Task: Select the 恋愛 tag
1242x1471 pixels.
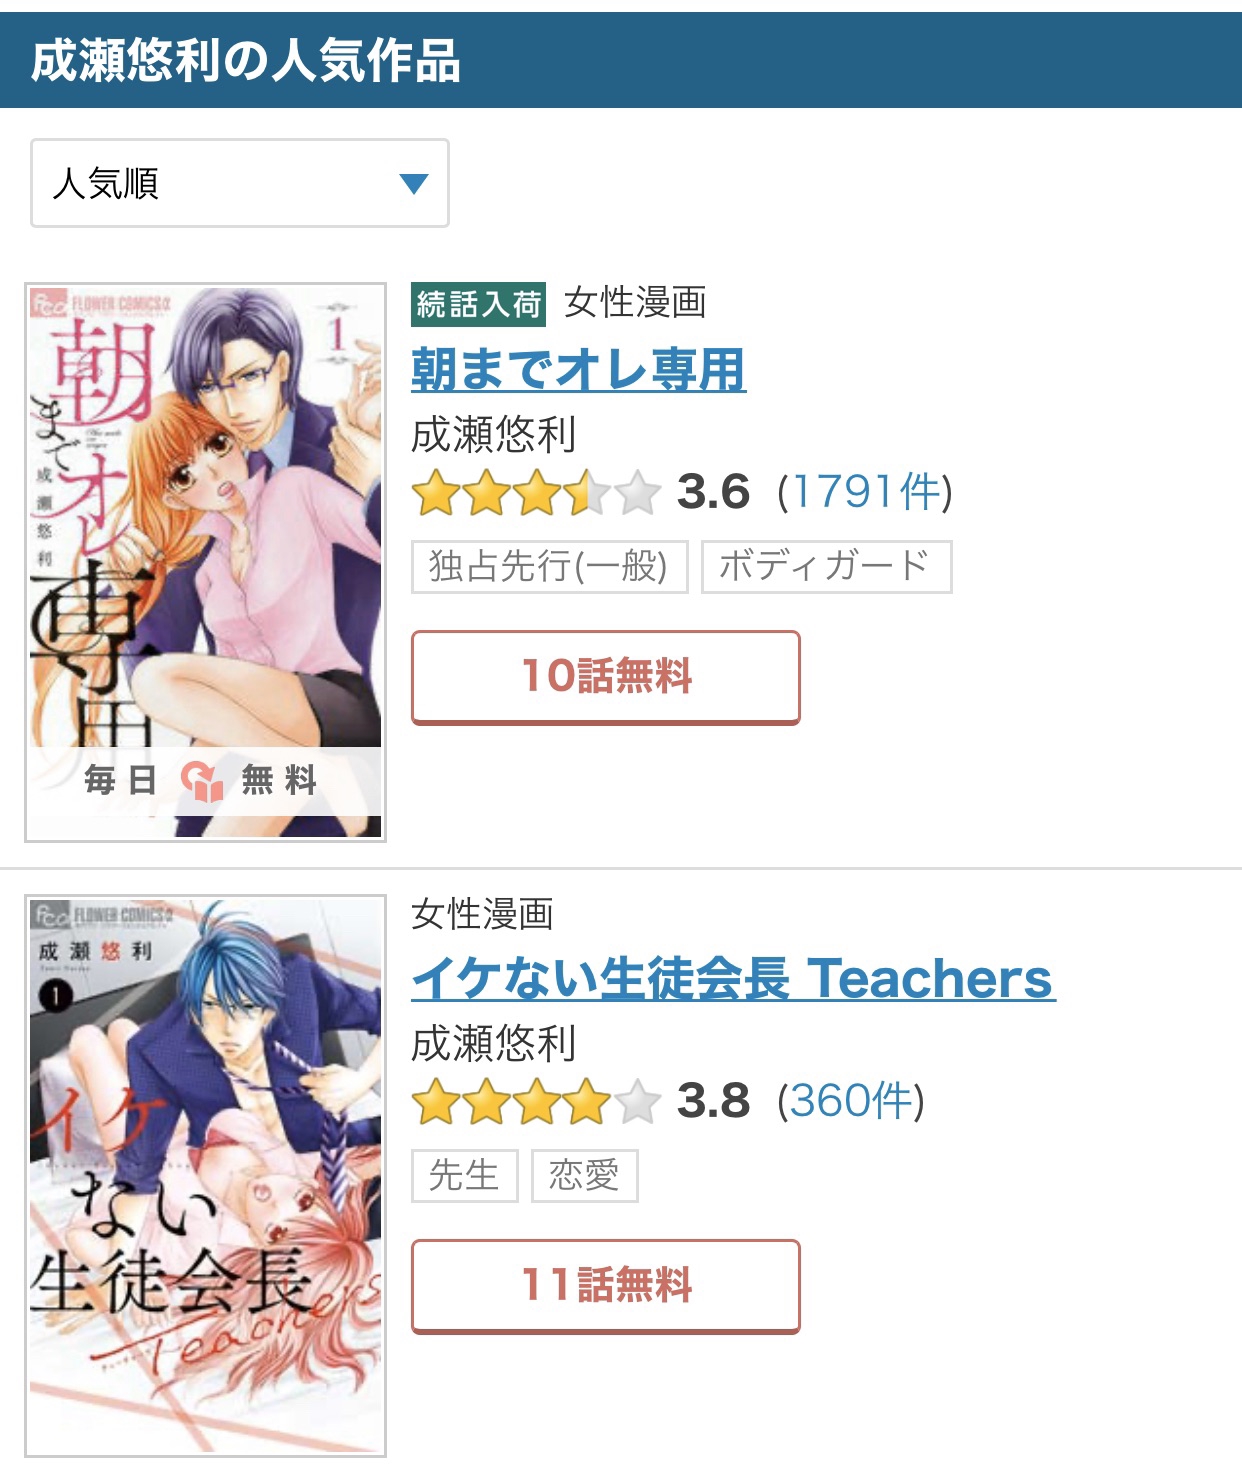Action: pos(585,1176)
